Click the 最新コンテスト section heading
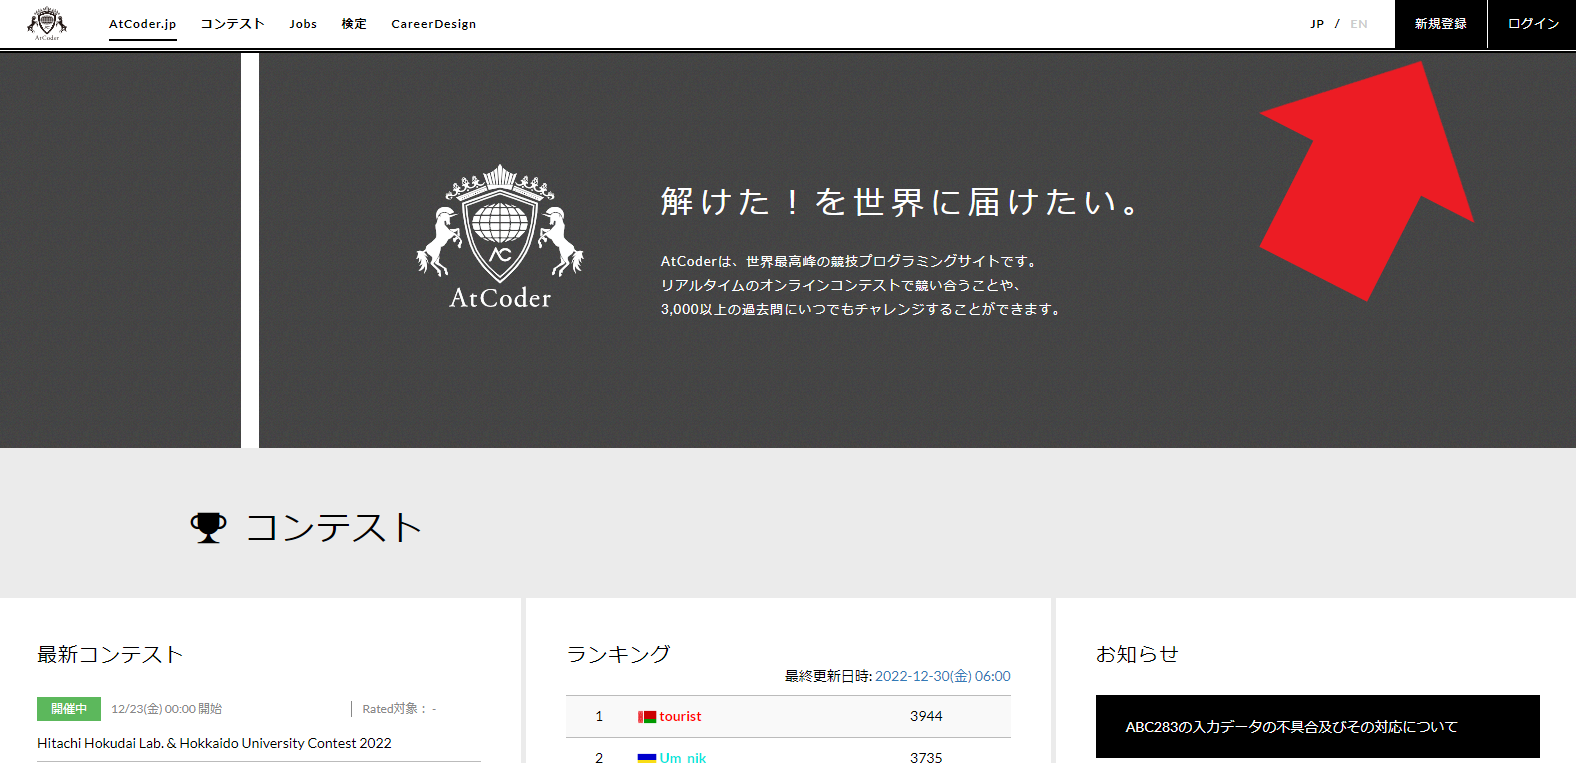 [x=110, y=654]
